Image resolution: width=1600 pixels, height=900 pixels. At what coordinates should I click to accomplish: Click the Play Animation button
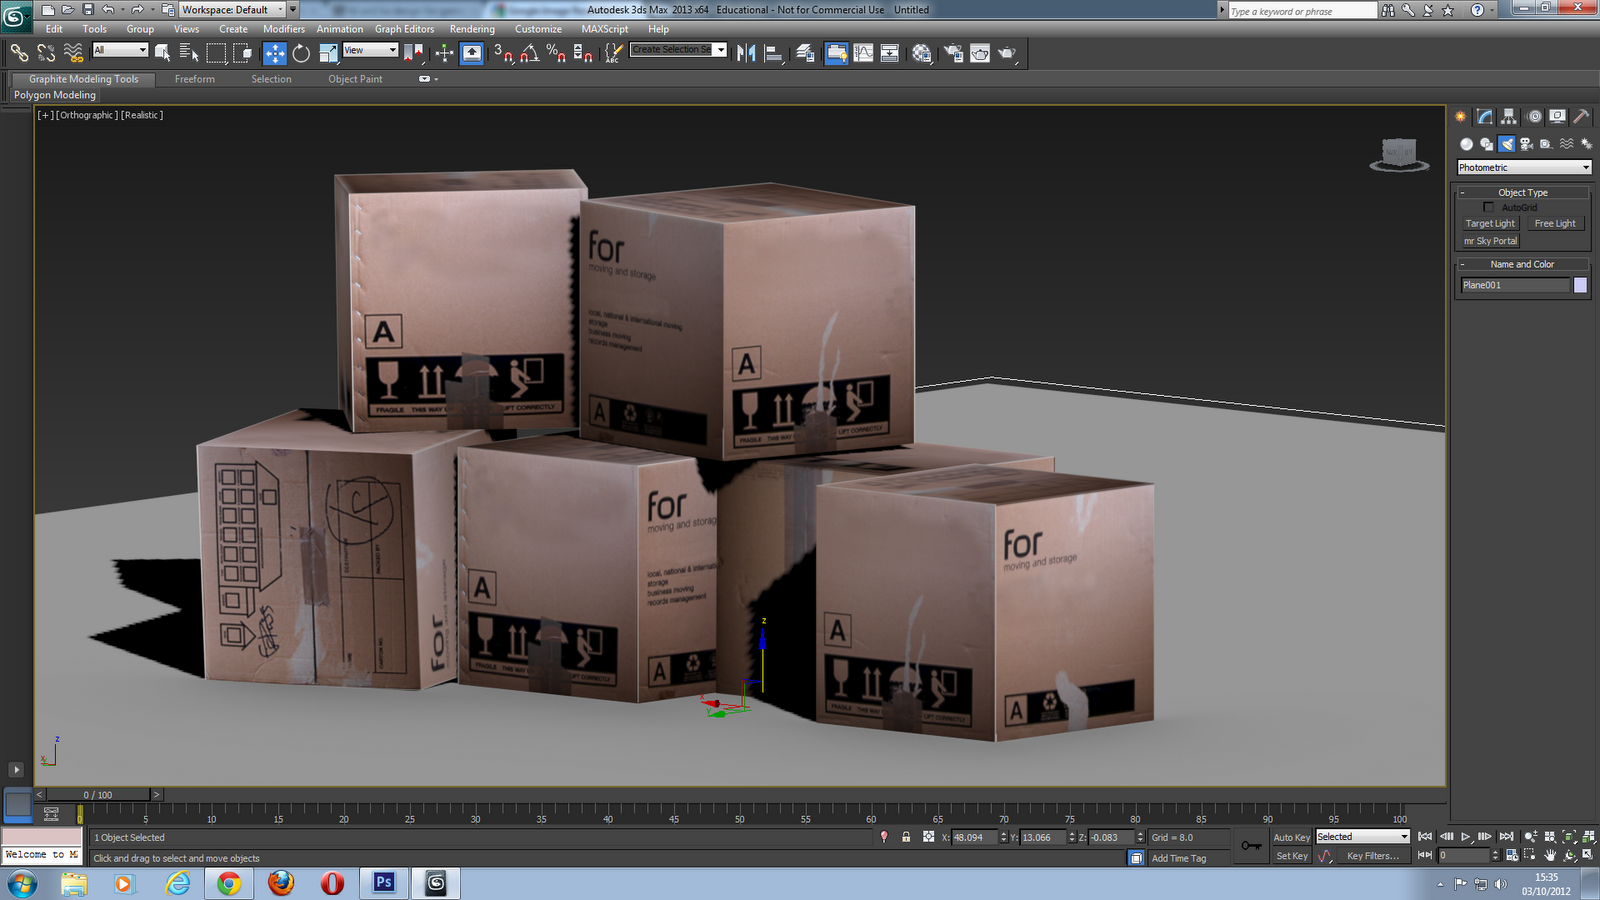click(x=1466, y=837)
